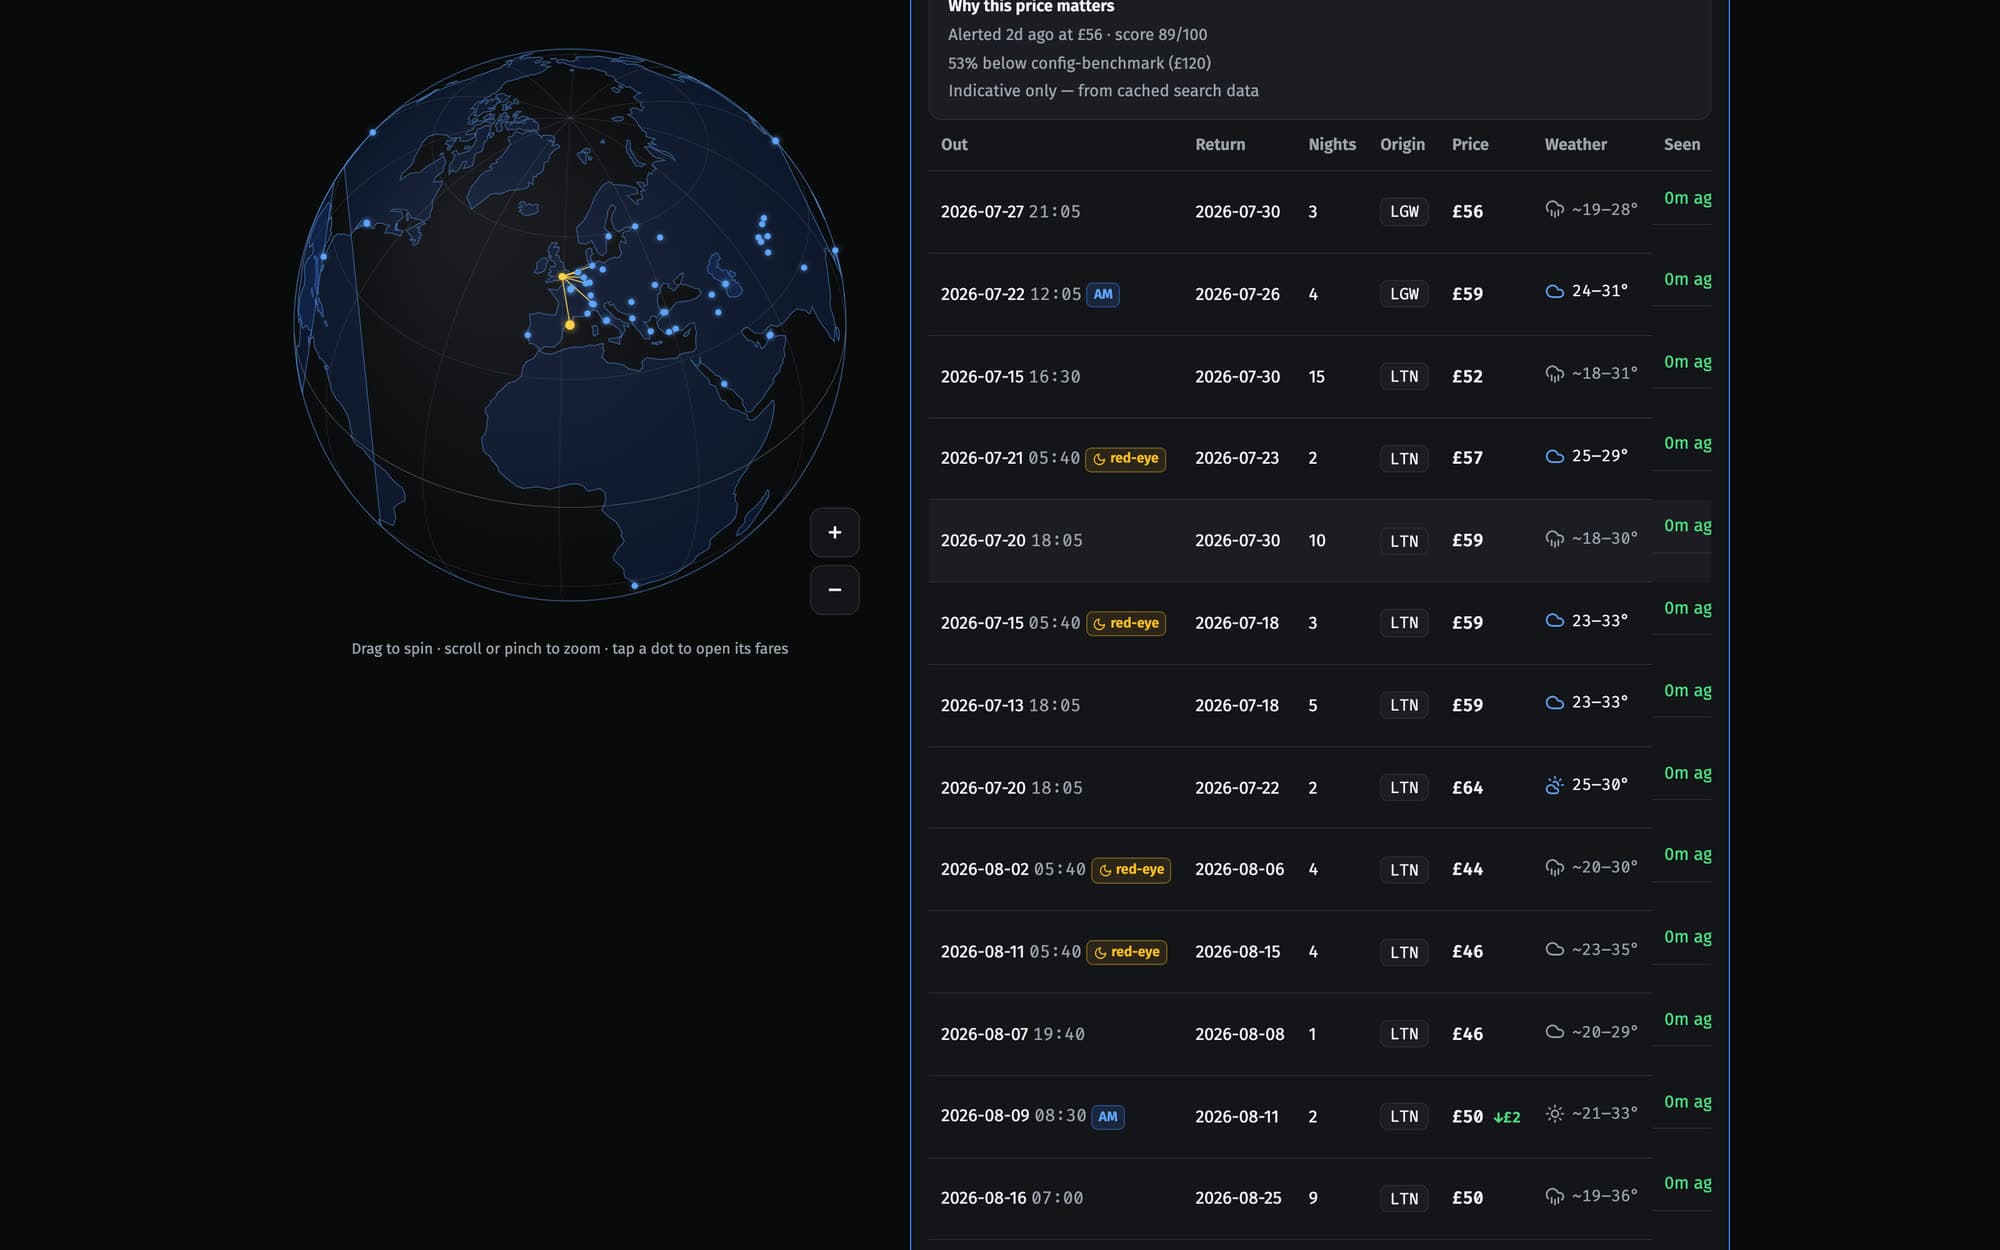
Task: Click the 'Alerted 2d ago at £56' line
Action: [1077, 35]
